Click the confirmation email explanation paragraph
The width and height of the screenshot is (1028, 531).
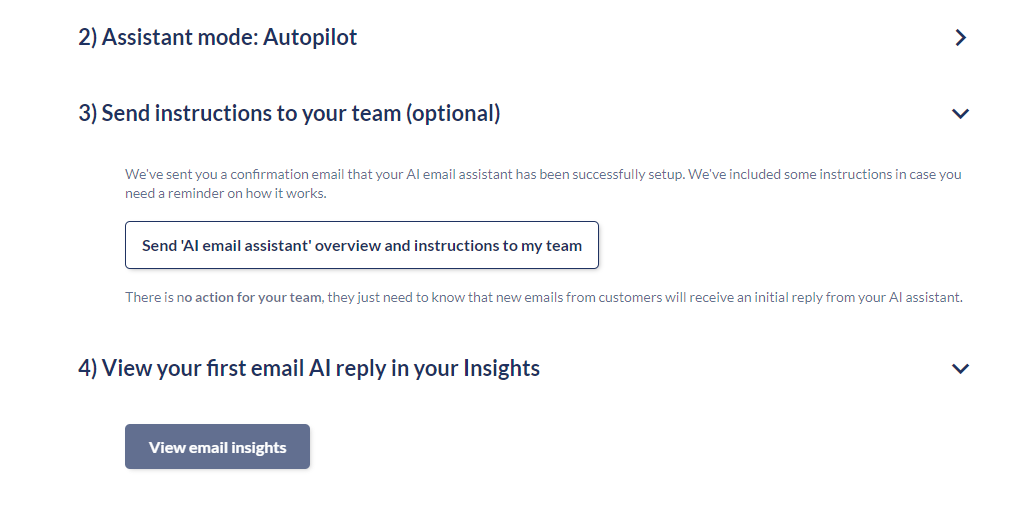(542, 183)
